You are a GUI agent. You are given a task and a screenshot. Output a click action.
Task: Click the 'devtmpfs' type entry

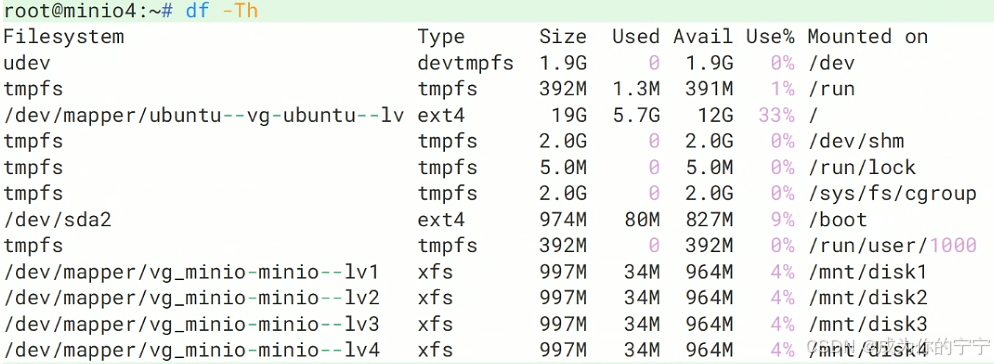(x=465, y=63)
